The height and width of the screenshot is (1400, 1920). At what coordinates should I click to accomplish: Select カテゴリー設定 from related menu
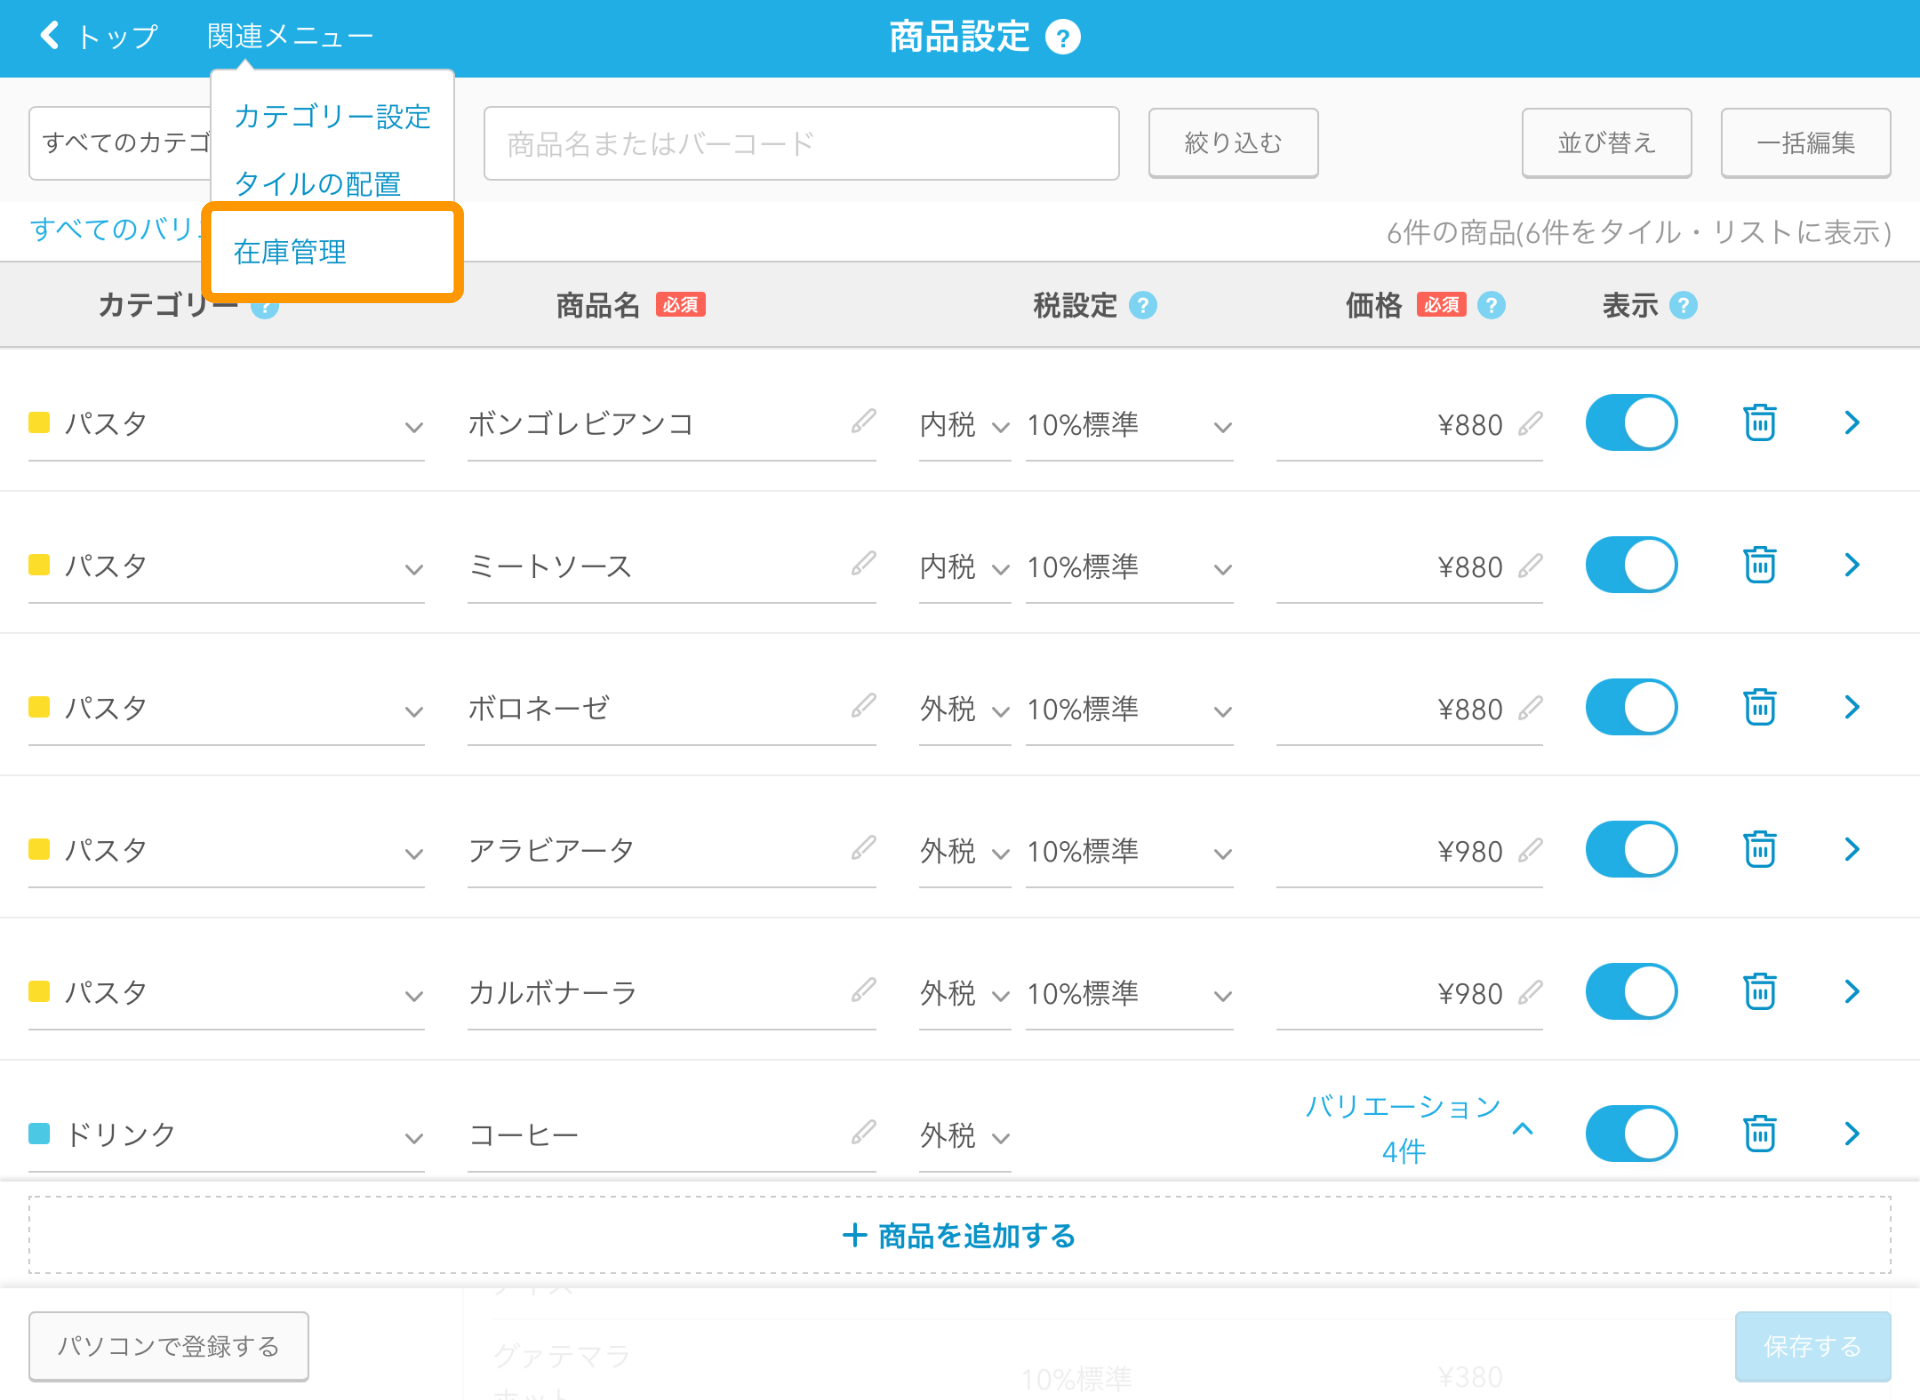point(332,117)
